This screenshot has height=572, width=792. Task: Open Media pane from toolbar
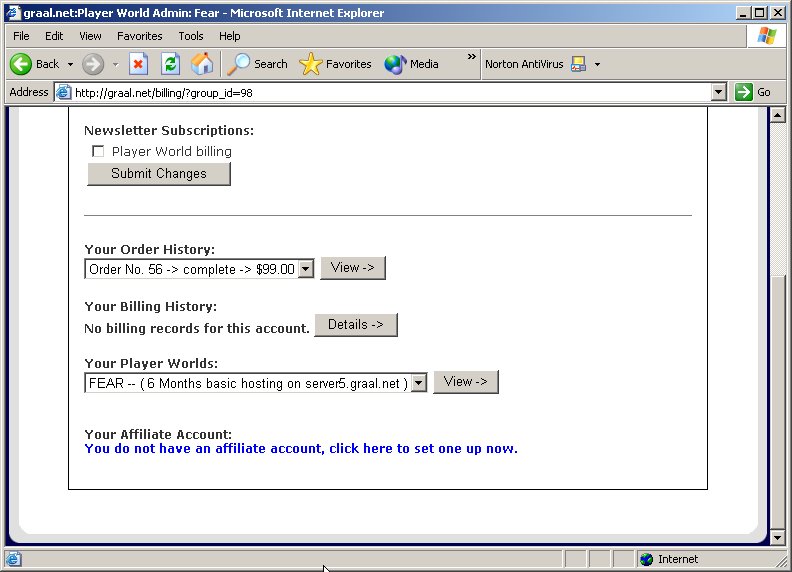pyautogui.click(x=412, y=64)
